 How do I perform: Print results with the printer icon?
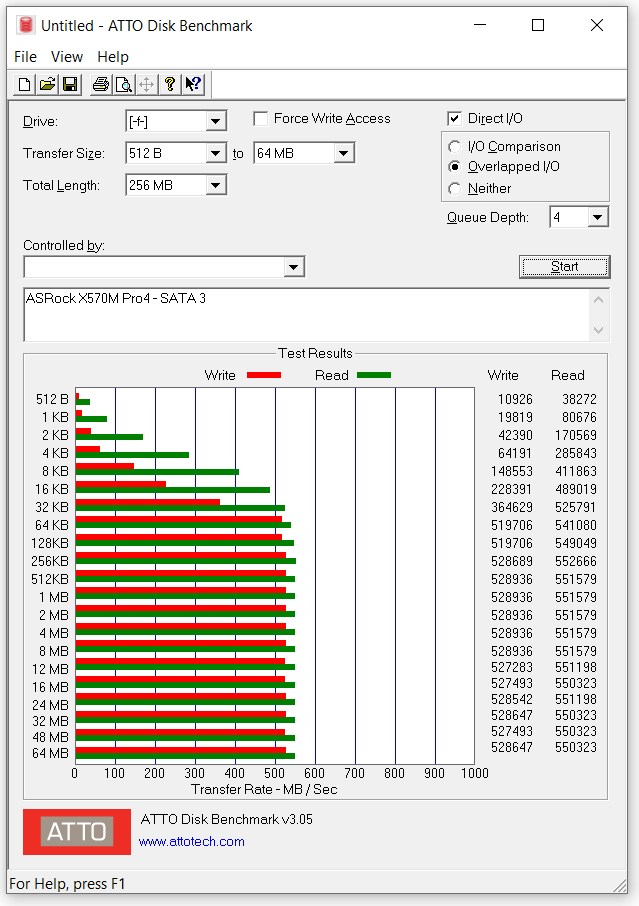tap(101, 85)
